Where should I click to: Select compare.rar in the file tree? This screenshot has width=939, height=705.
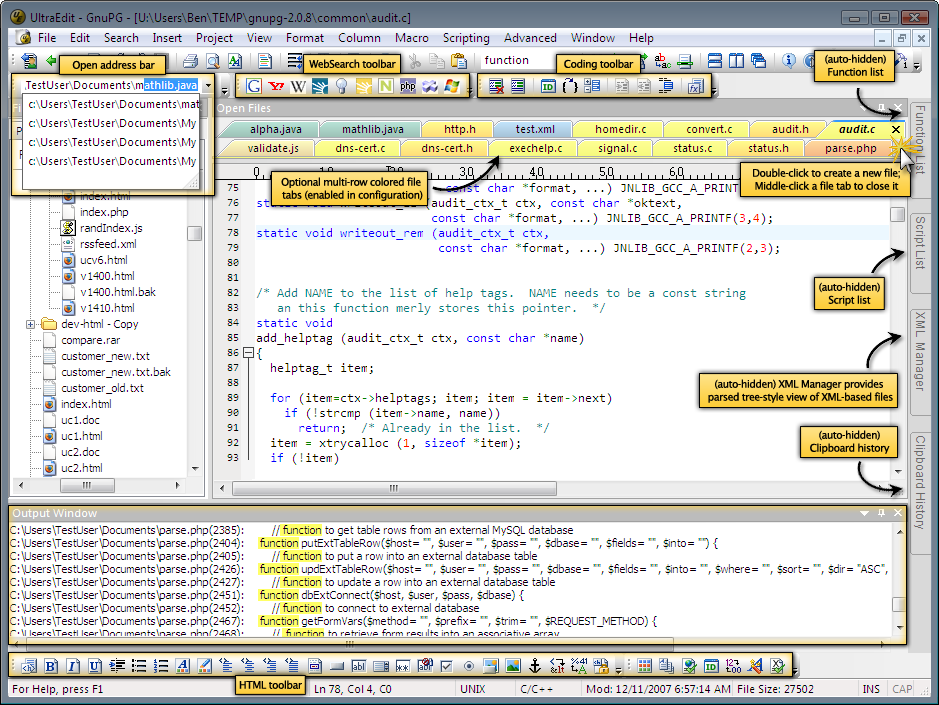click(x=90, y=340)
